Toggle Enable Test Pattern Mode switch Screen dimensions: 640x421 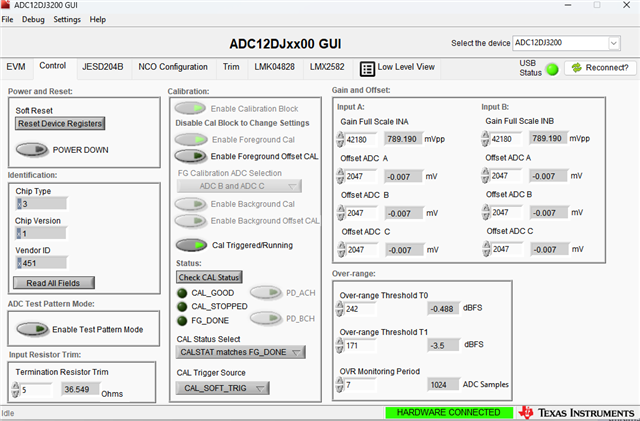click(32, 329)
